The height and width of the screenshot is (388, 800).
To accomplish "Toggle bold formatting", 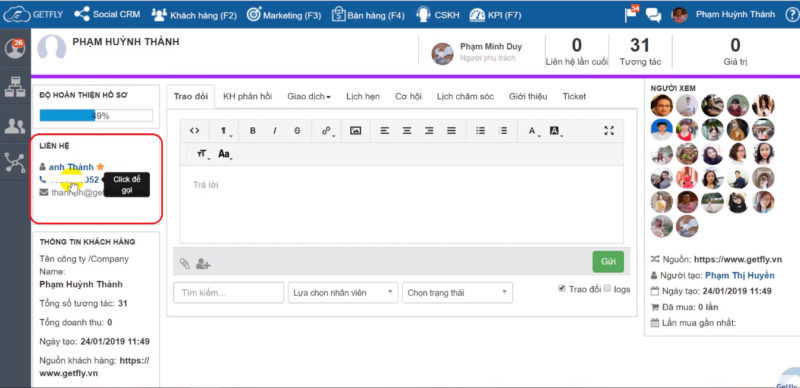I will (x=253, y=131).
